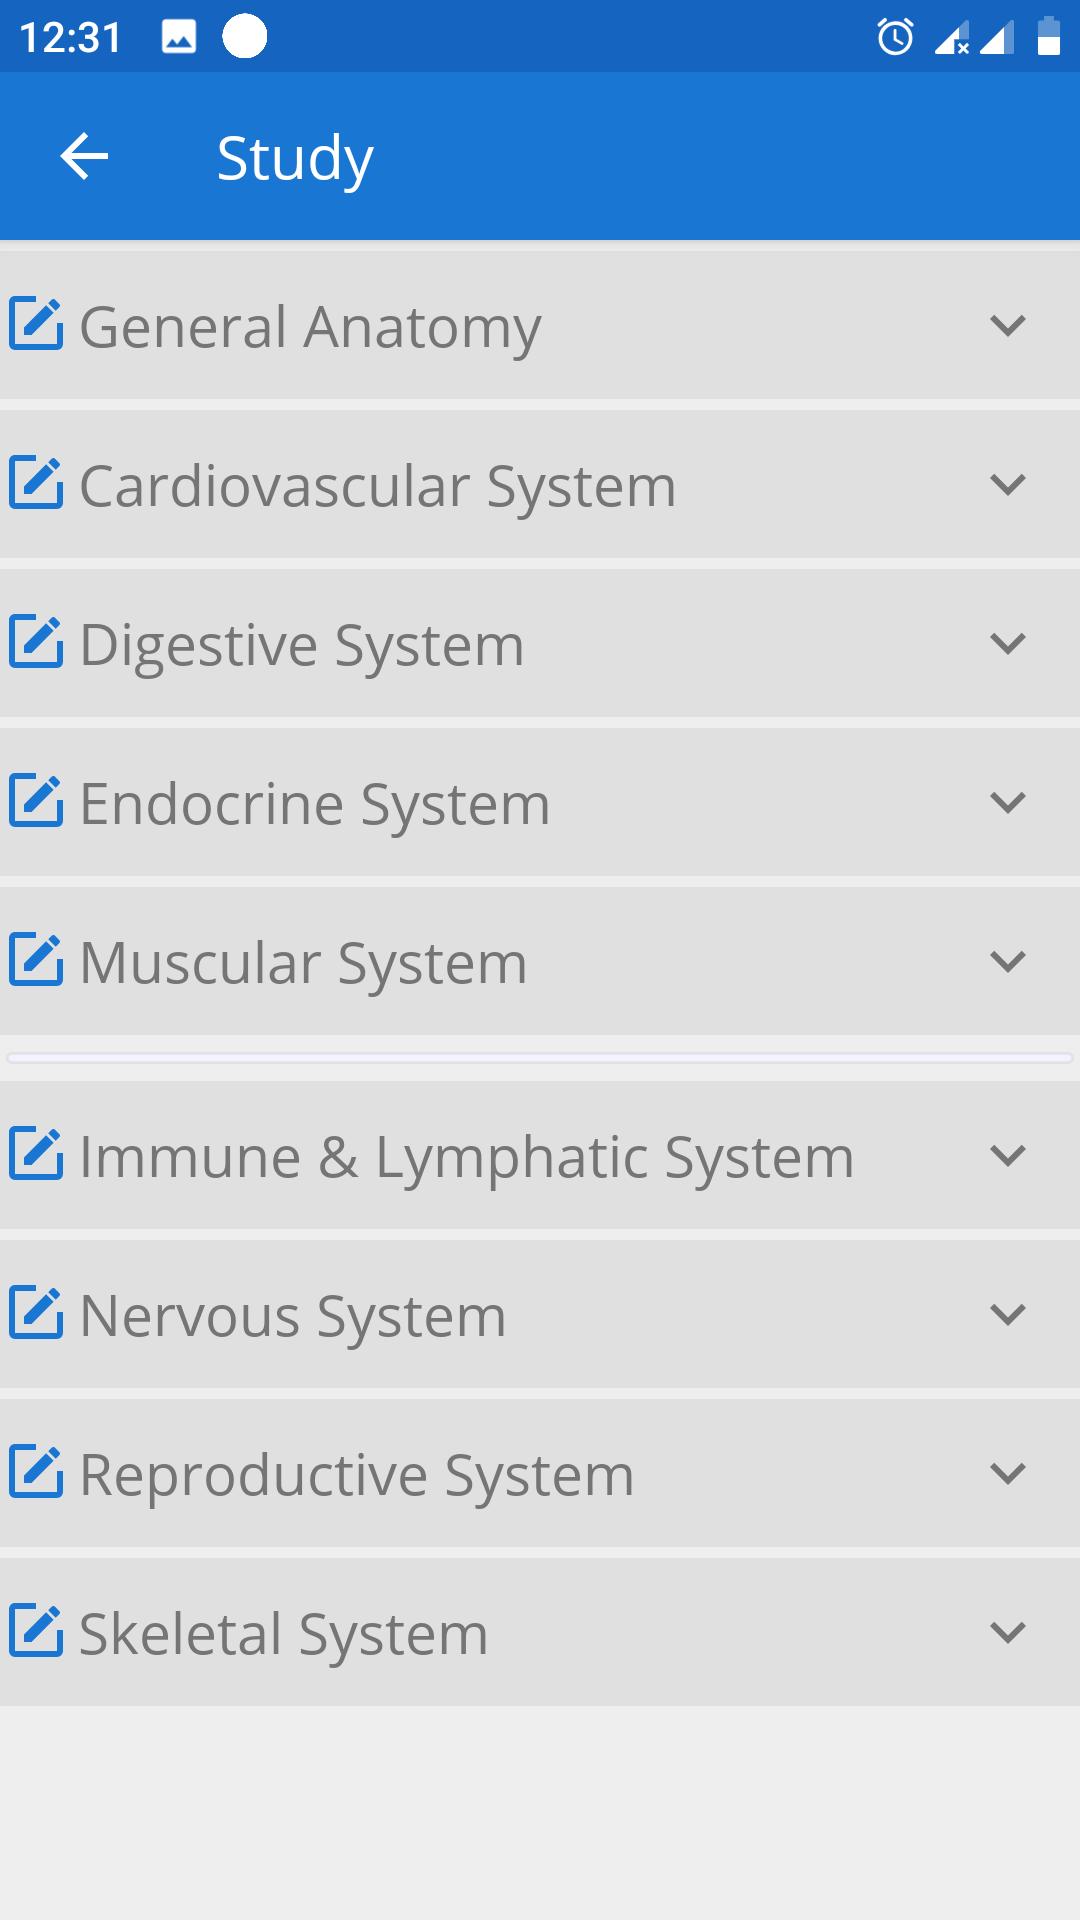Tap the edit icon beside Skeletal System
This screenshot has width=1080, height=1920.
pyautogui.click(x=37, y=1630)
